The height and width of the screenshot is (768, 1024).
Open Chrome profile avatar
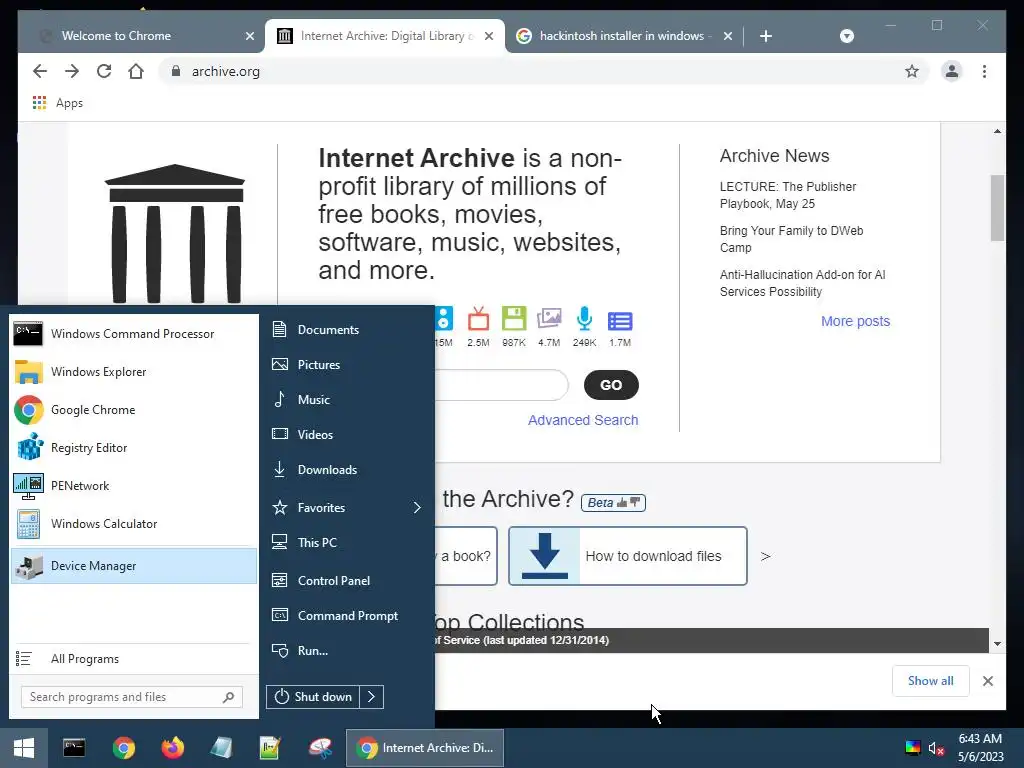(952, 71)
